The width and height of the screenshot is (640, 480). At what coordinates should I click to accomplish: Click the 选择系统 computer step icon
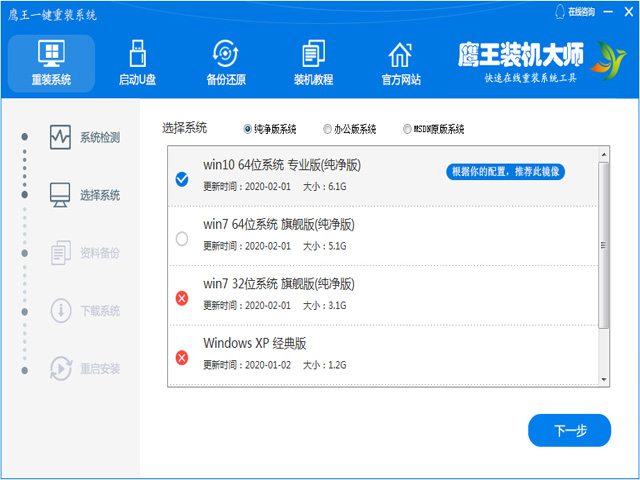(60, 194)
